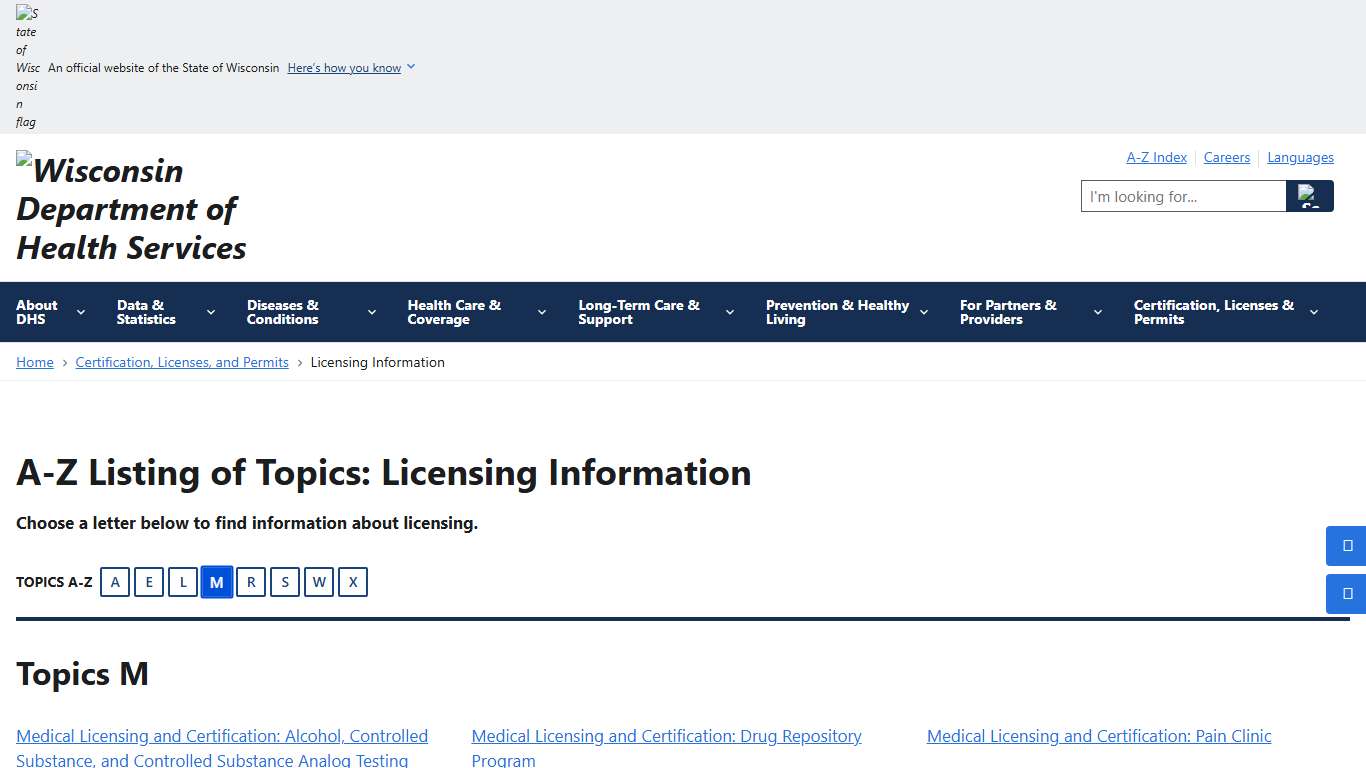Open the Medical Licensing Pain Clinic link
This screenshot has width=1366, height=768.
[1098, 736]
